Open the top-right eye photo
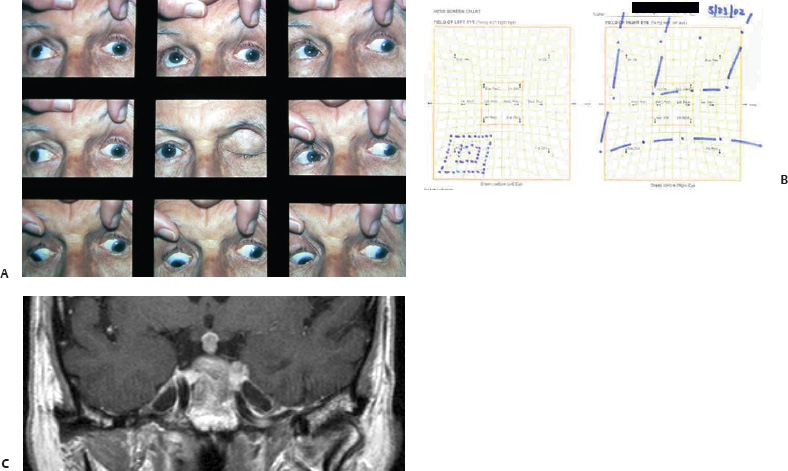The height and width of the screenshot is (471, 788). [346, 38]
